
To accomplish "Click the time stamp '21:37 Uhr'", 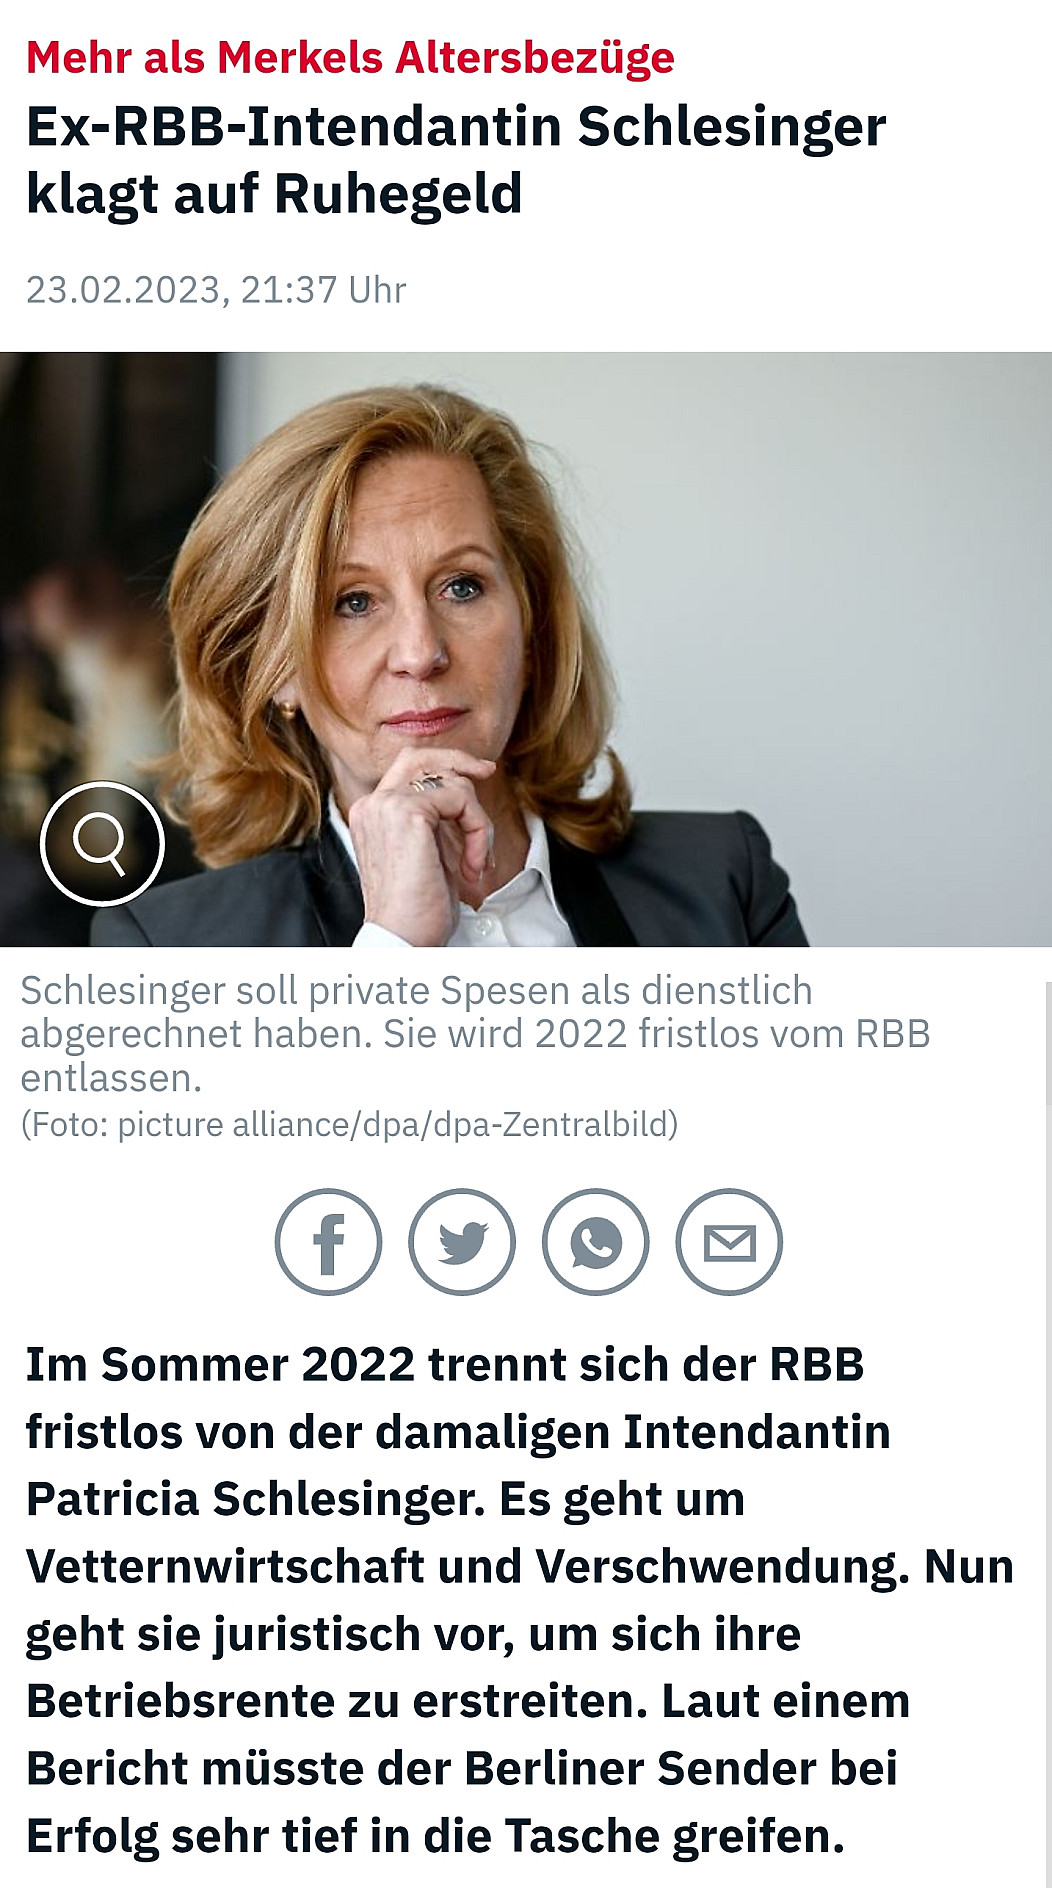I will pos(323,290).
